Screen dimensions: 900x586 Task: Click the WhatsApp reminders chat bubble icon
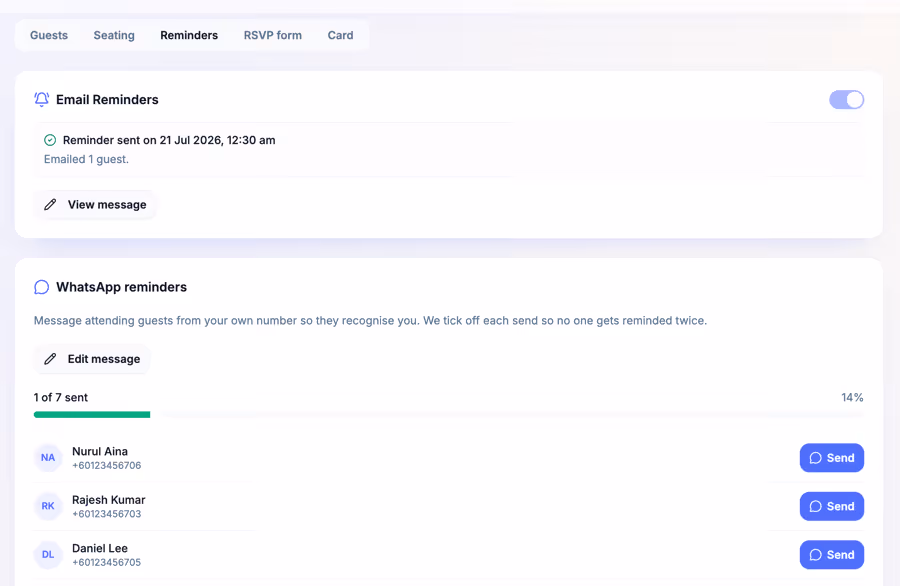pos(41,287)
